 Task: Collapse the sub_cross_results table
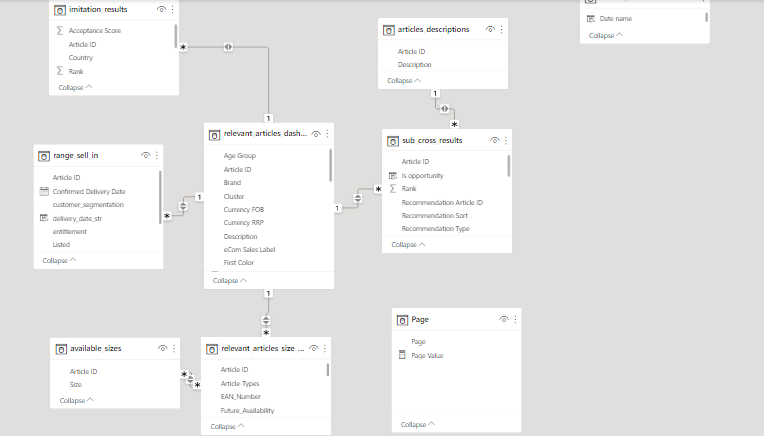tap(408, 245)
